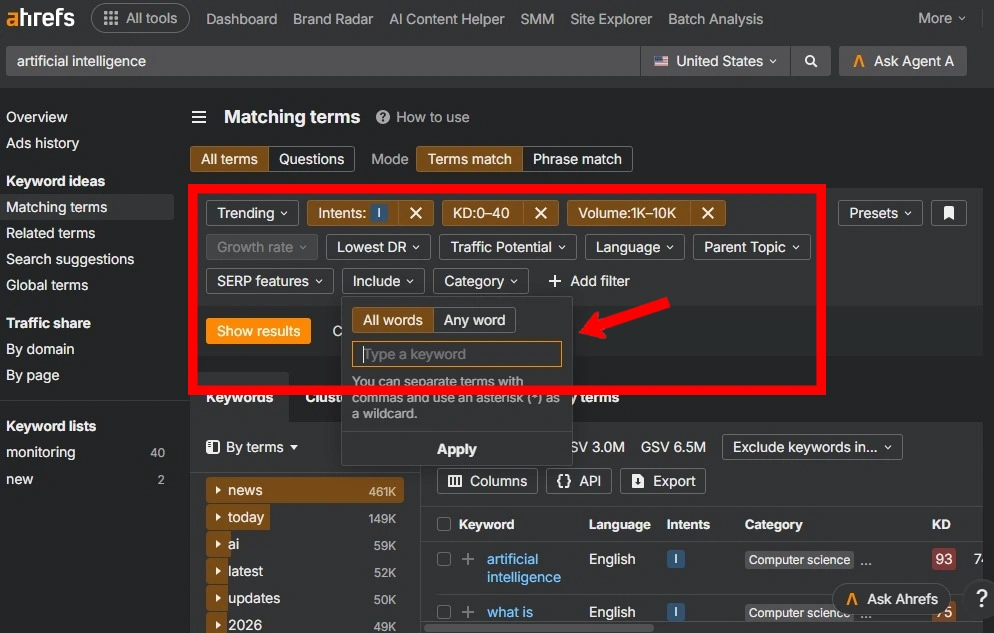Tick the select-all Keyword header checkbox
This screenshot has height=633, width=994.
pos(444,524)
